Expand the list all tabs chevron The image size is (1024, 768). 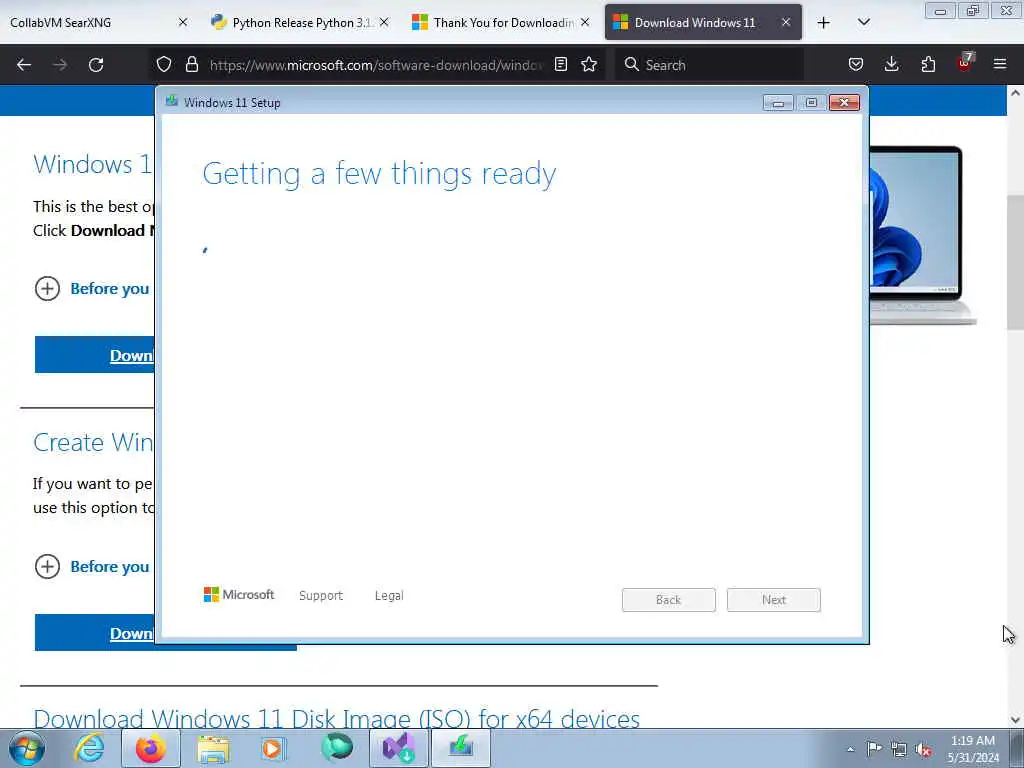pyautogui.click(x=863, y=22)
